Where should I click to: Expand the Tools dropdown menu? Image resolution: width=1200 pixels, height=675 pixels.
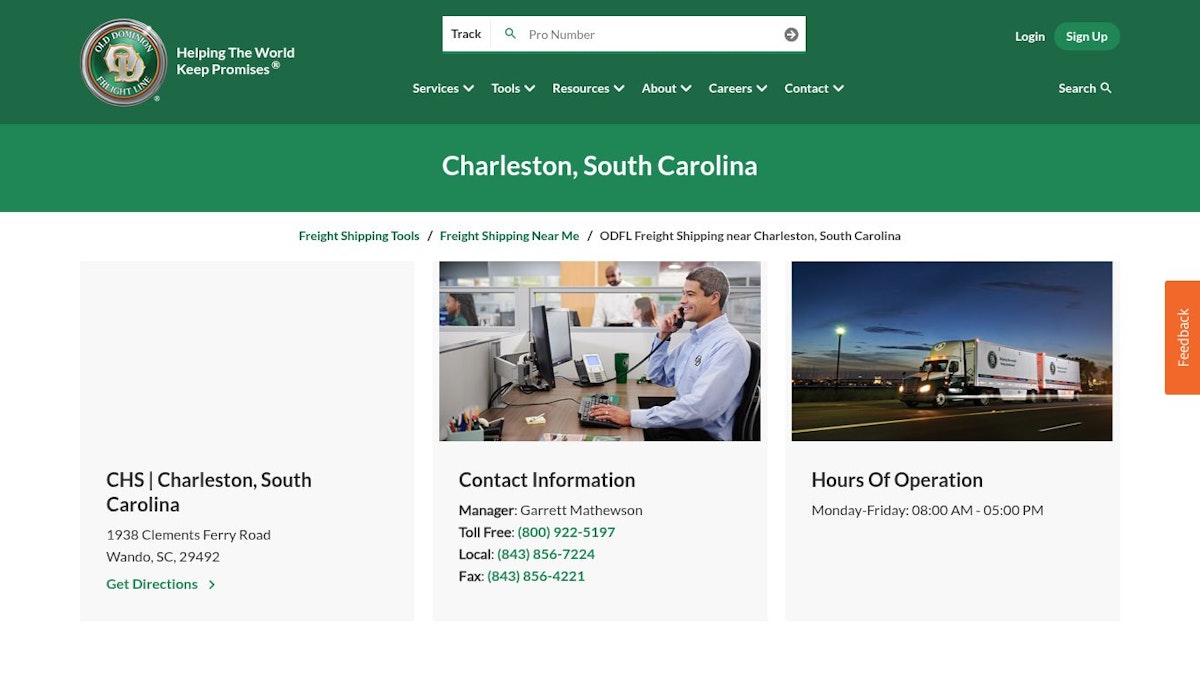click(x=513, y=88)
